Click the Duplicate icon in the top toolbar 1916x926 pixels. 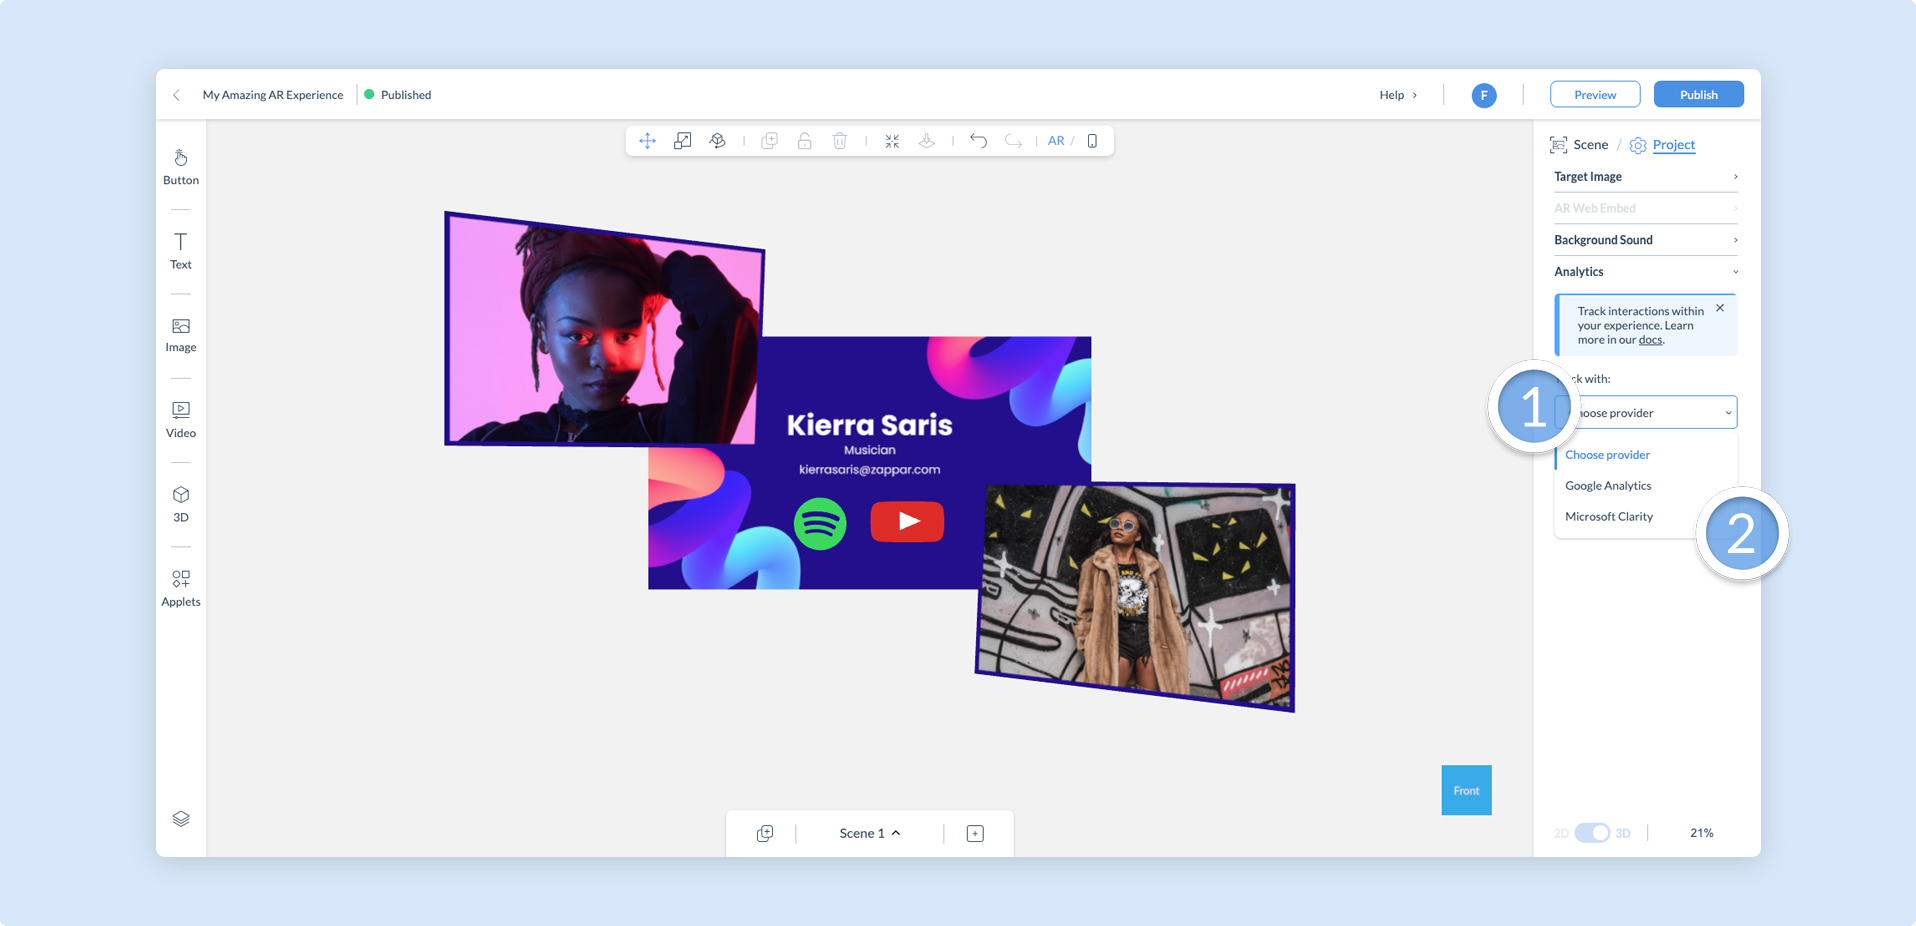click(x=769, y=141)
